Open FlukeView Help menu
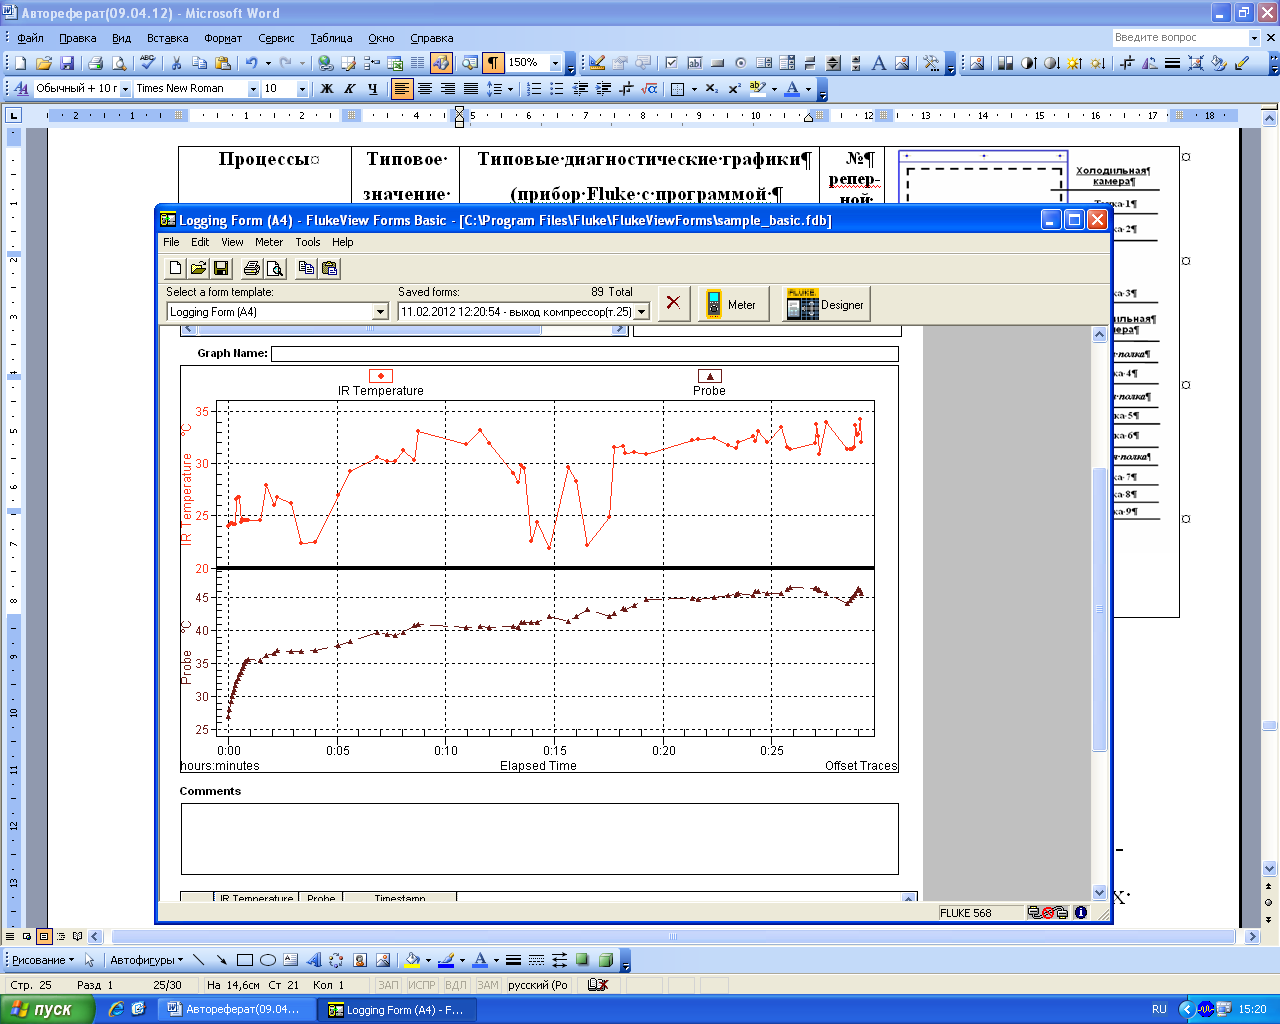 343,242
